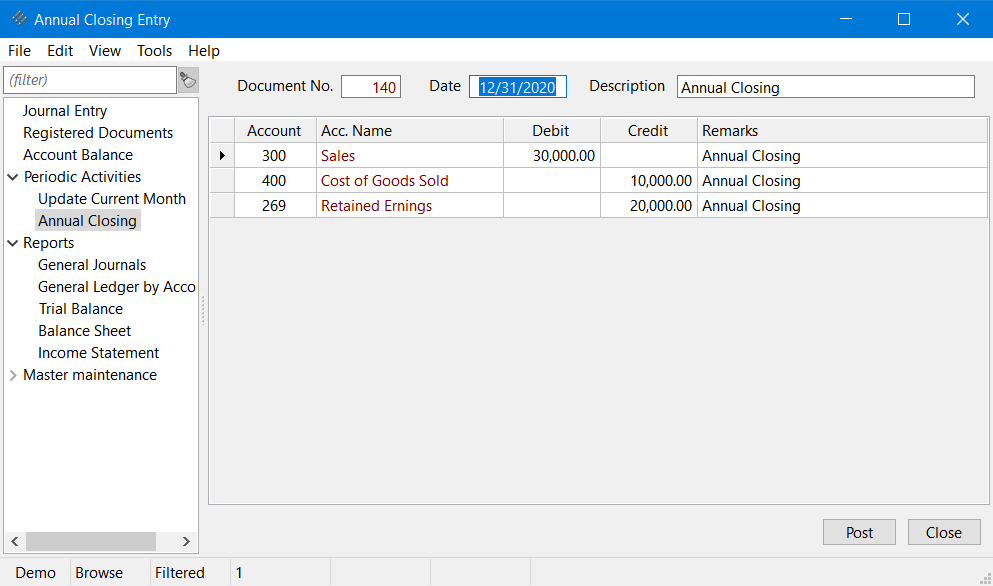The width and height of the screenshot is (993, 586).
Task: Click the filter clear brush icon
Action: tap(188, 80)
